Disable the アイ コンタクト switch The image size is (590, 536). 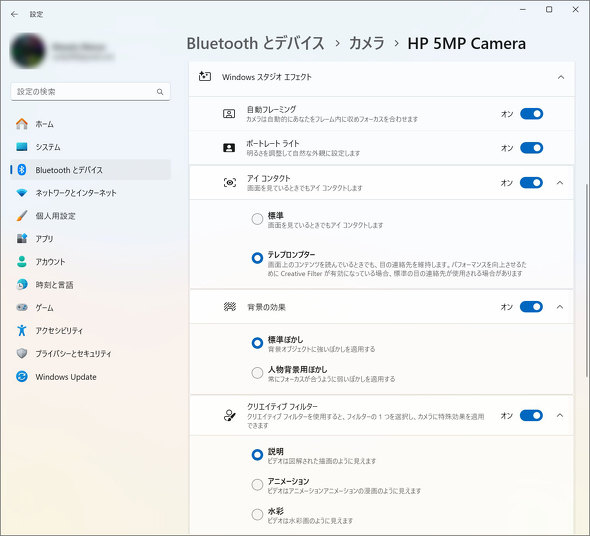(531, 183)
